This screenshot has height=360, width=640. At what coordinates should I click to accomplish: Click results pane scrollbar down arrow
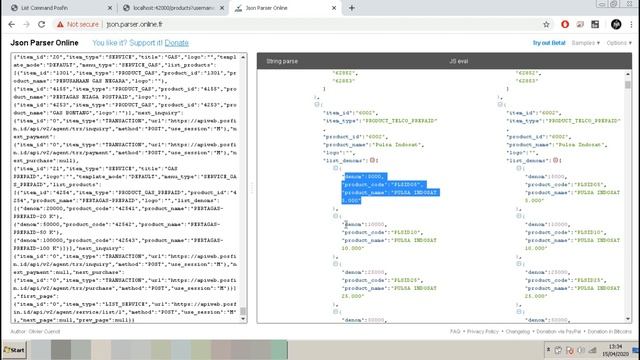click(628, 319)
